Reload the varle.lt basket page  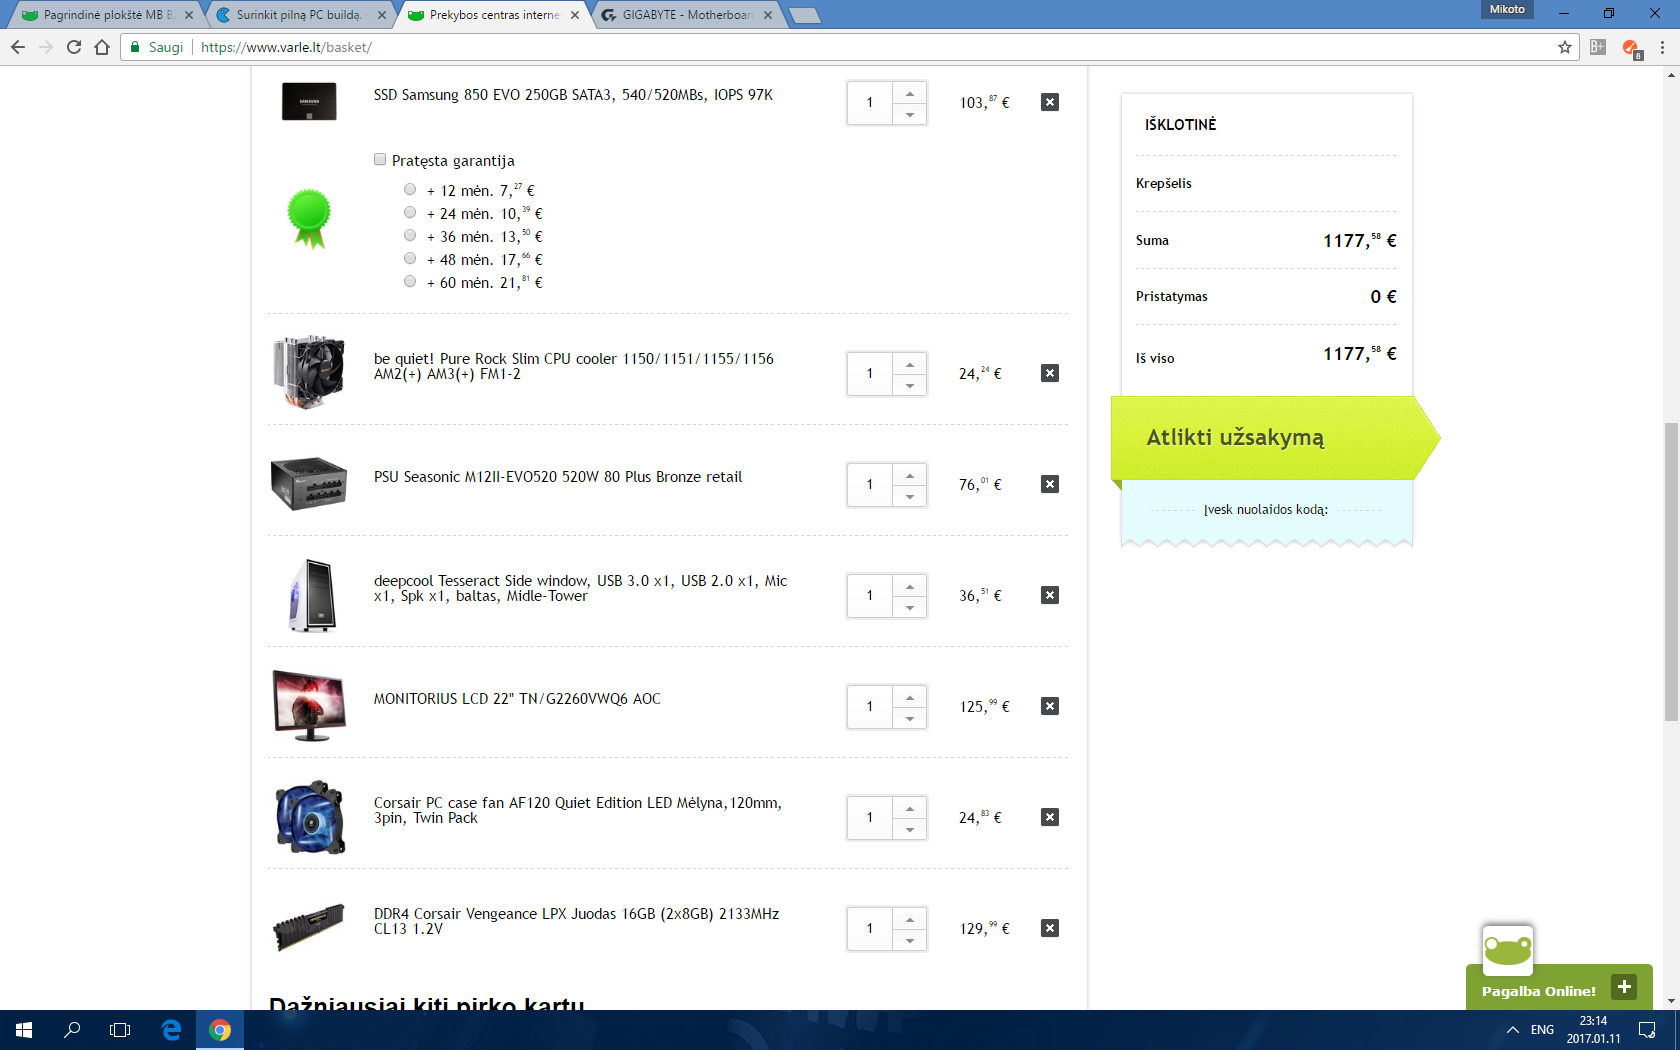[x=74, y=47]
